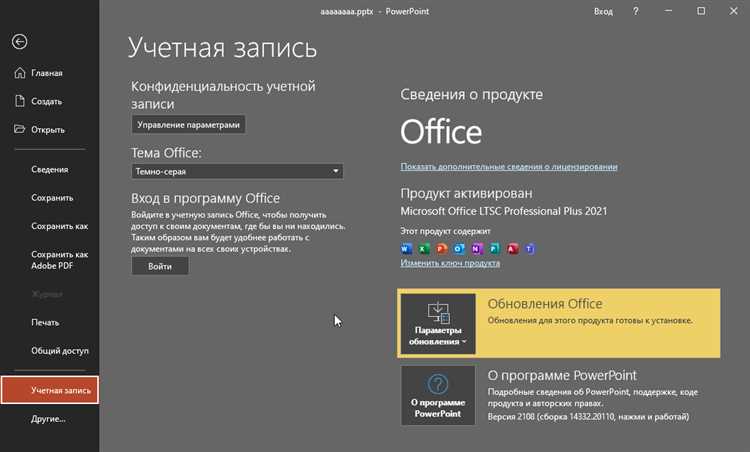
Task: Maximize the PowerPoint window
Action: [x=701, y=11]
